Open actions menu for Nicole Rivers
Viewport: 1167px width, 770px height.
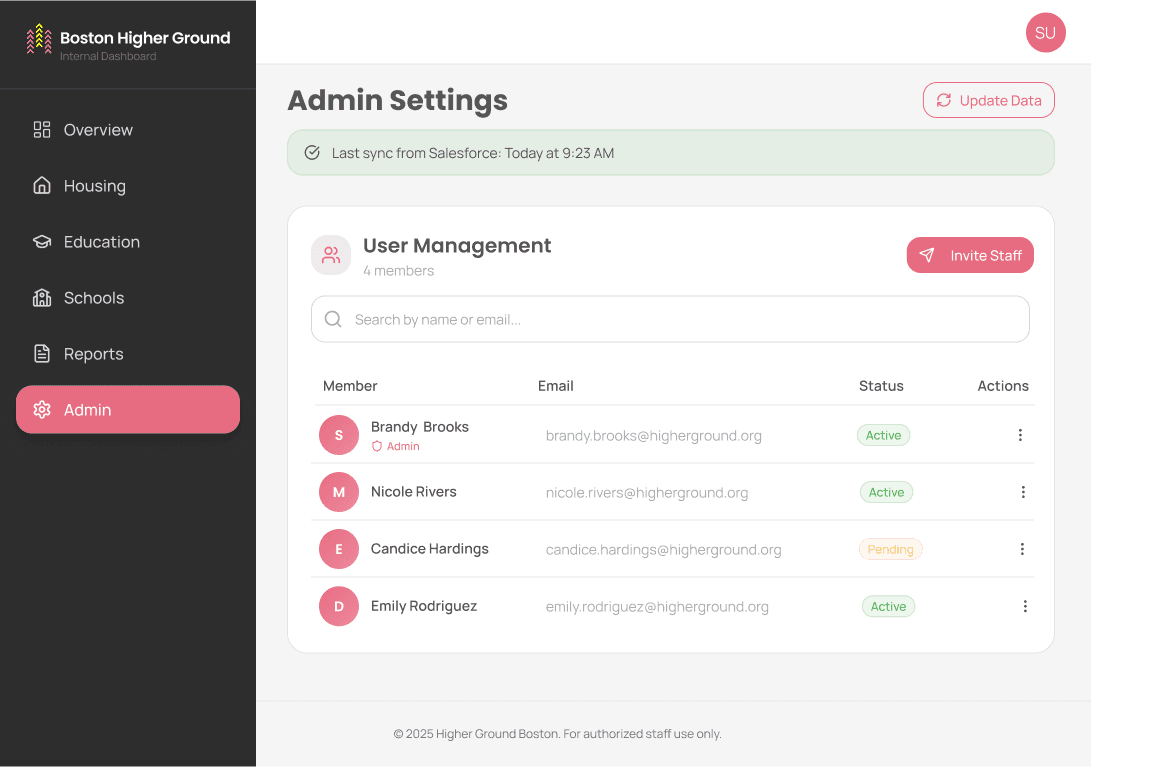pyautogui.click(x=1023, y=492)
